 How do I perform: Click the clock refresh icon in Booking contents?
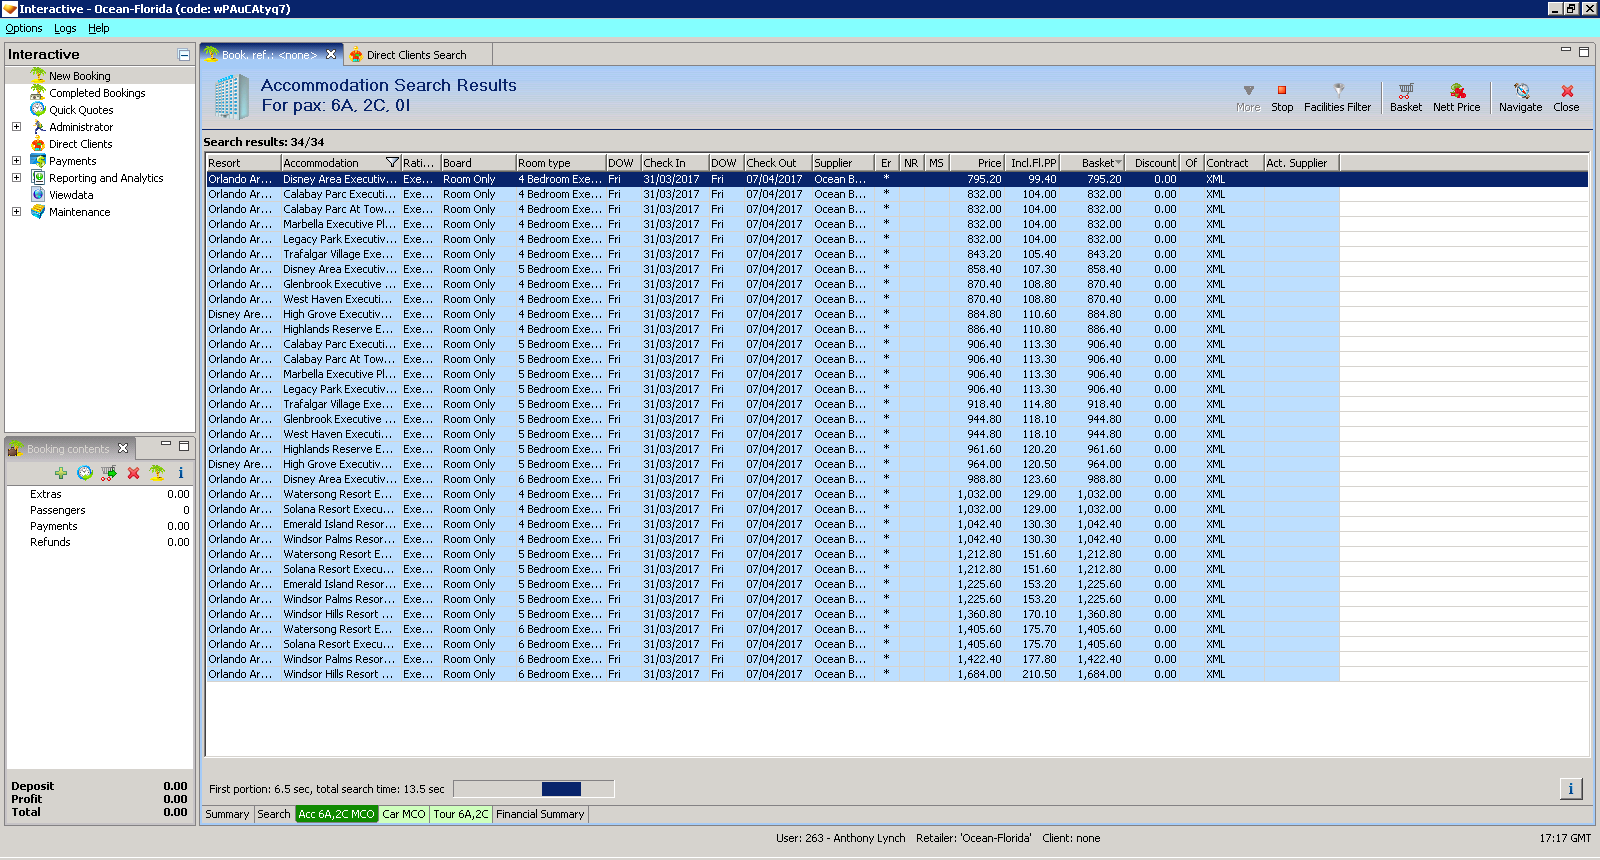(x=85, y=473)
